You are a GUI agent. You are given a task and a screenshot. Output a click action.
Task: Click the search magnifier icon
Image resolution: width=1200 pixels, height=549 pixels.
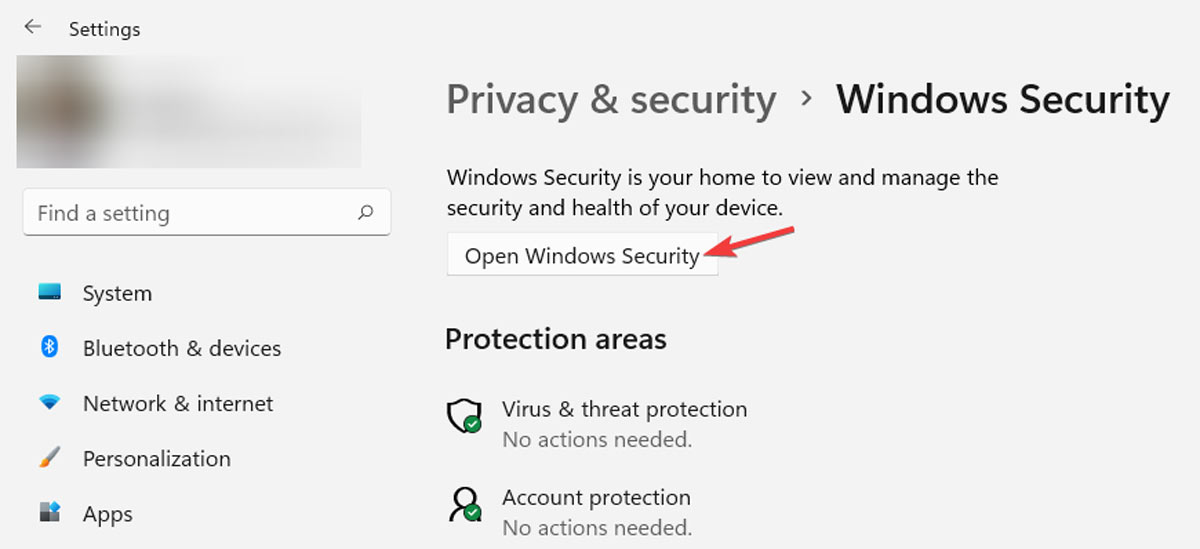(x=366, y=212)
